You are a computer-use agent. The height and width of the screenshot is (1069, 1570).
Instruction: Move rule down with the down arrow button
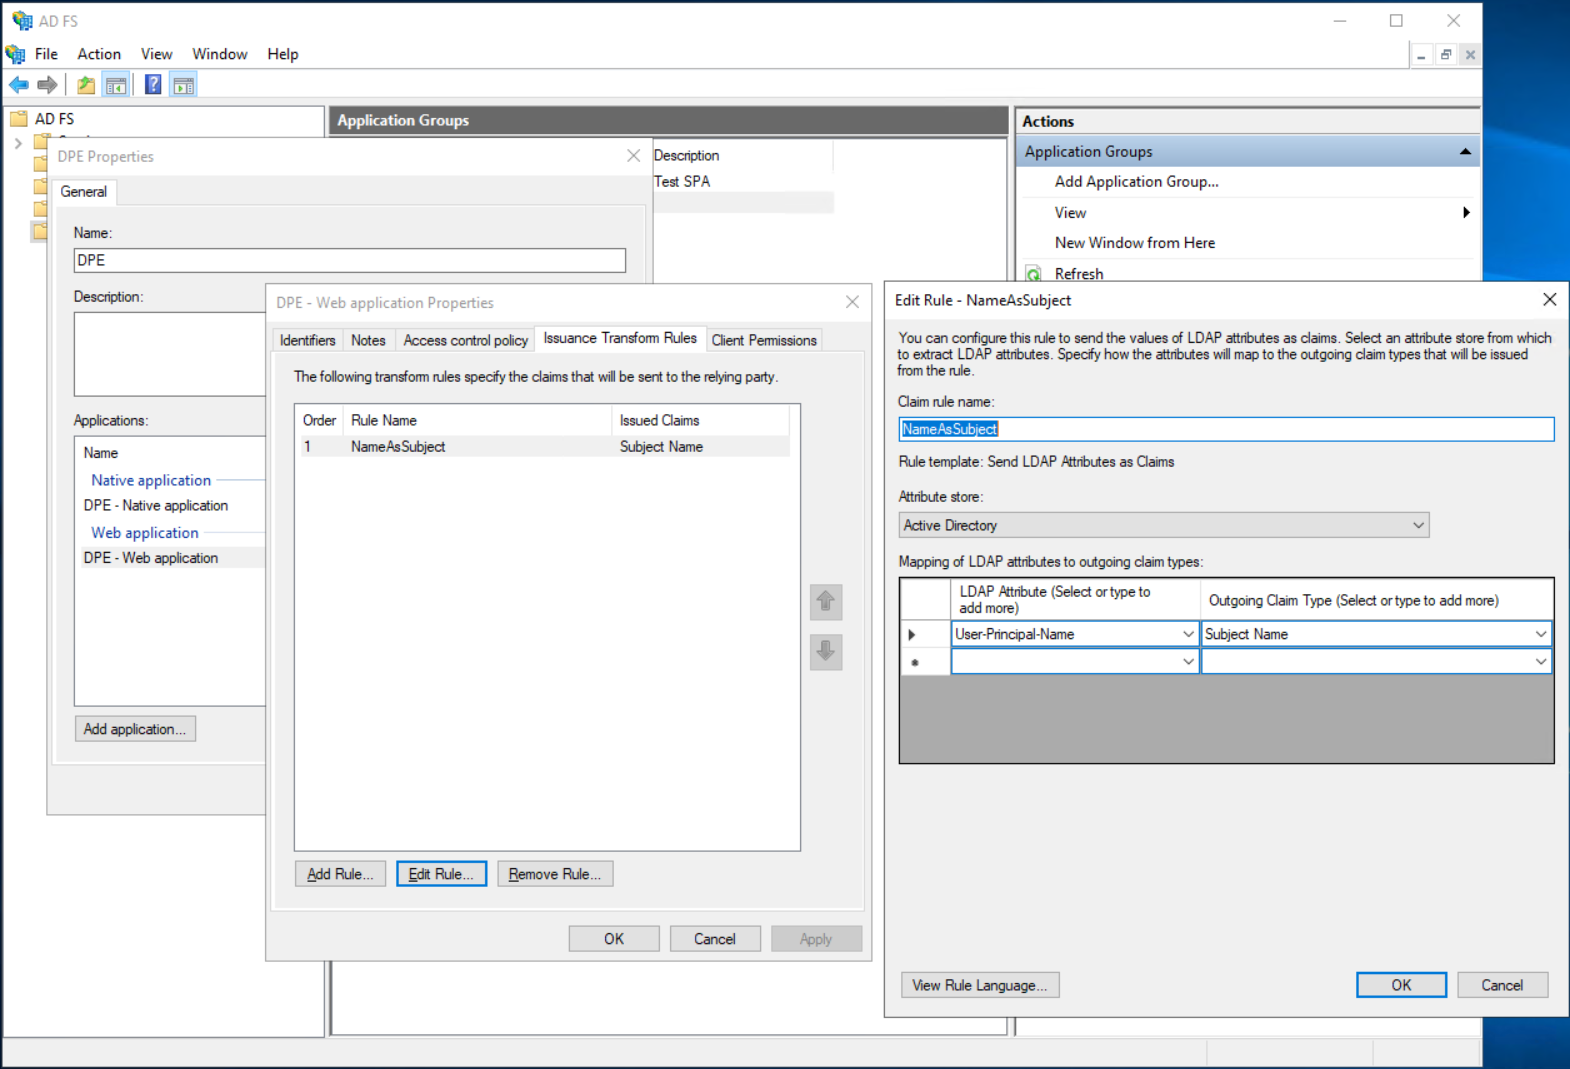click(x=825, y=652)
